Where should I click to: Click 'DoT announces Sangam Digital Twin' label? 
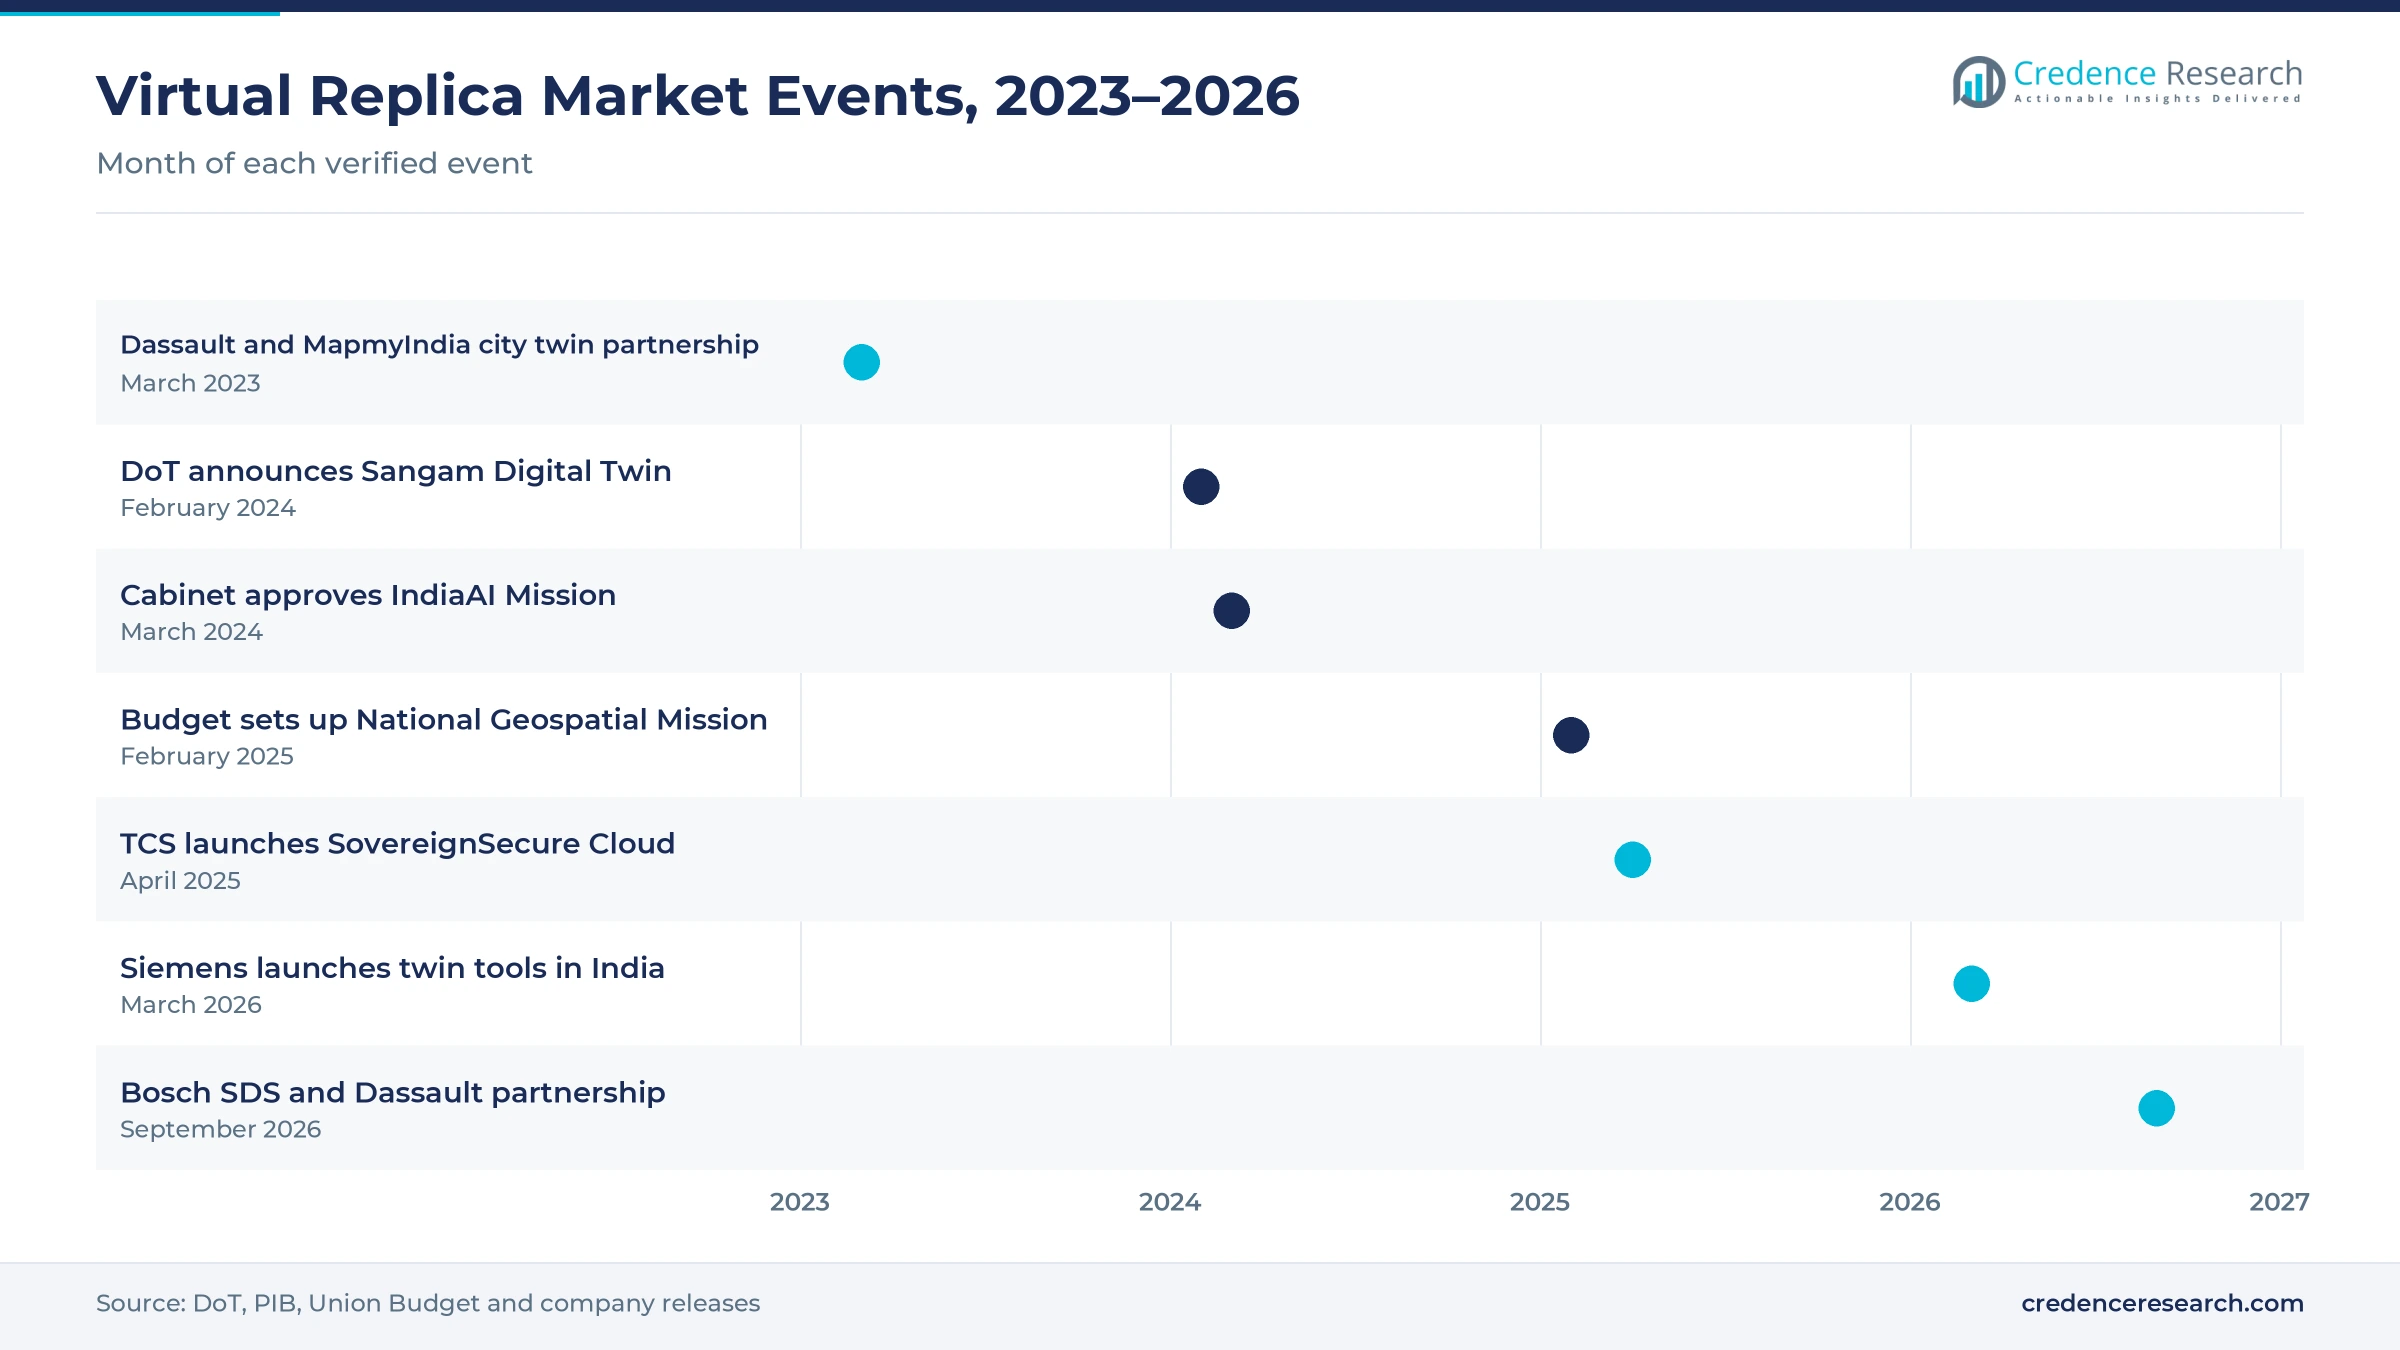pyautogui.click(x=395, y=471)
